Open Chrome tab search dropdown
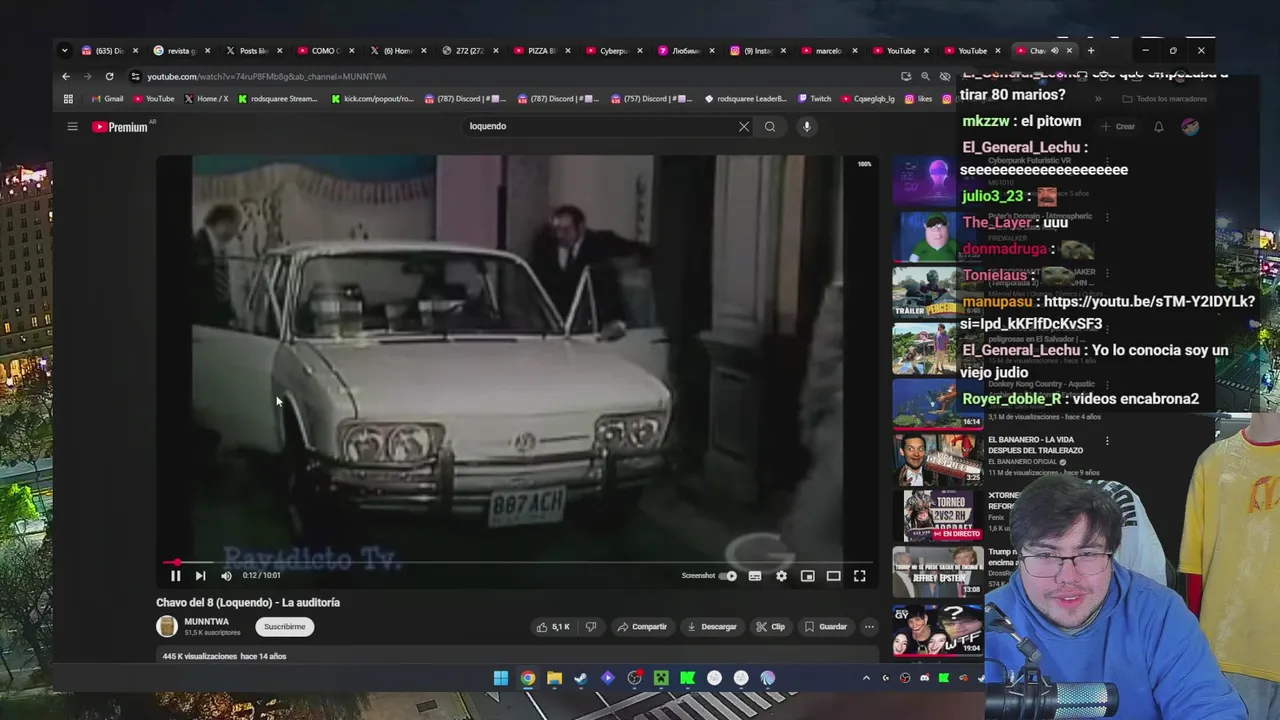 pyautogui.click(x=64, y=50)
